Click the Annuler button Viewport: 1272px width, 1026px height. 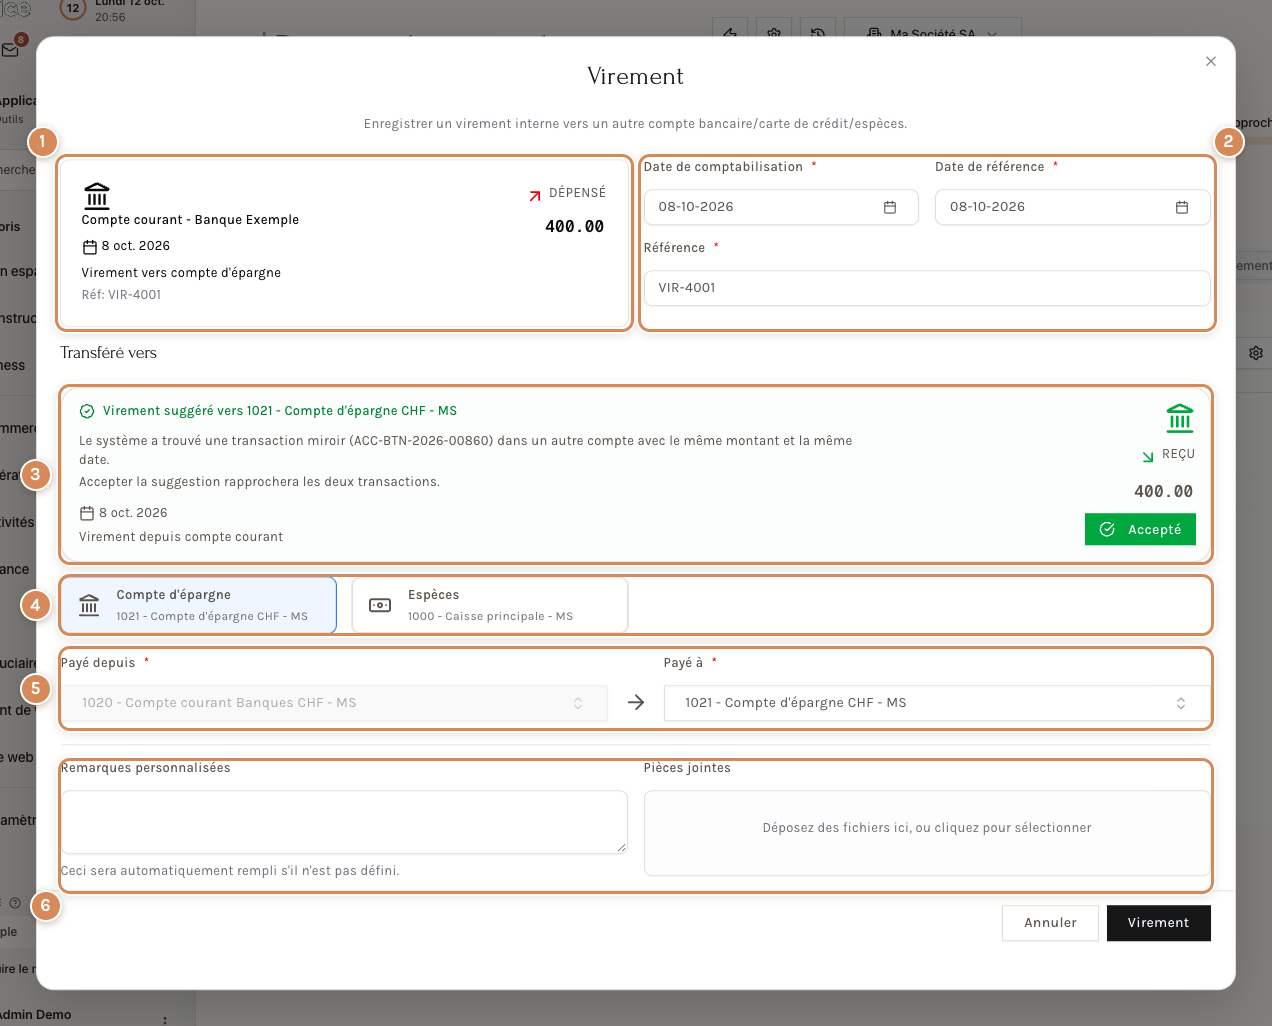pos(1050,923)
